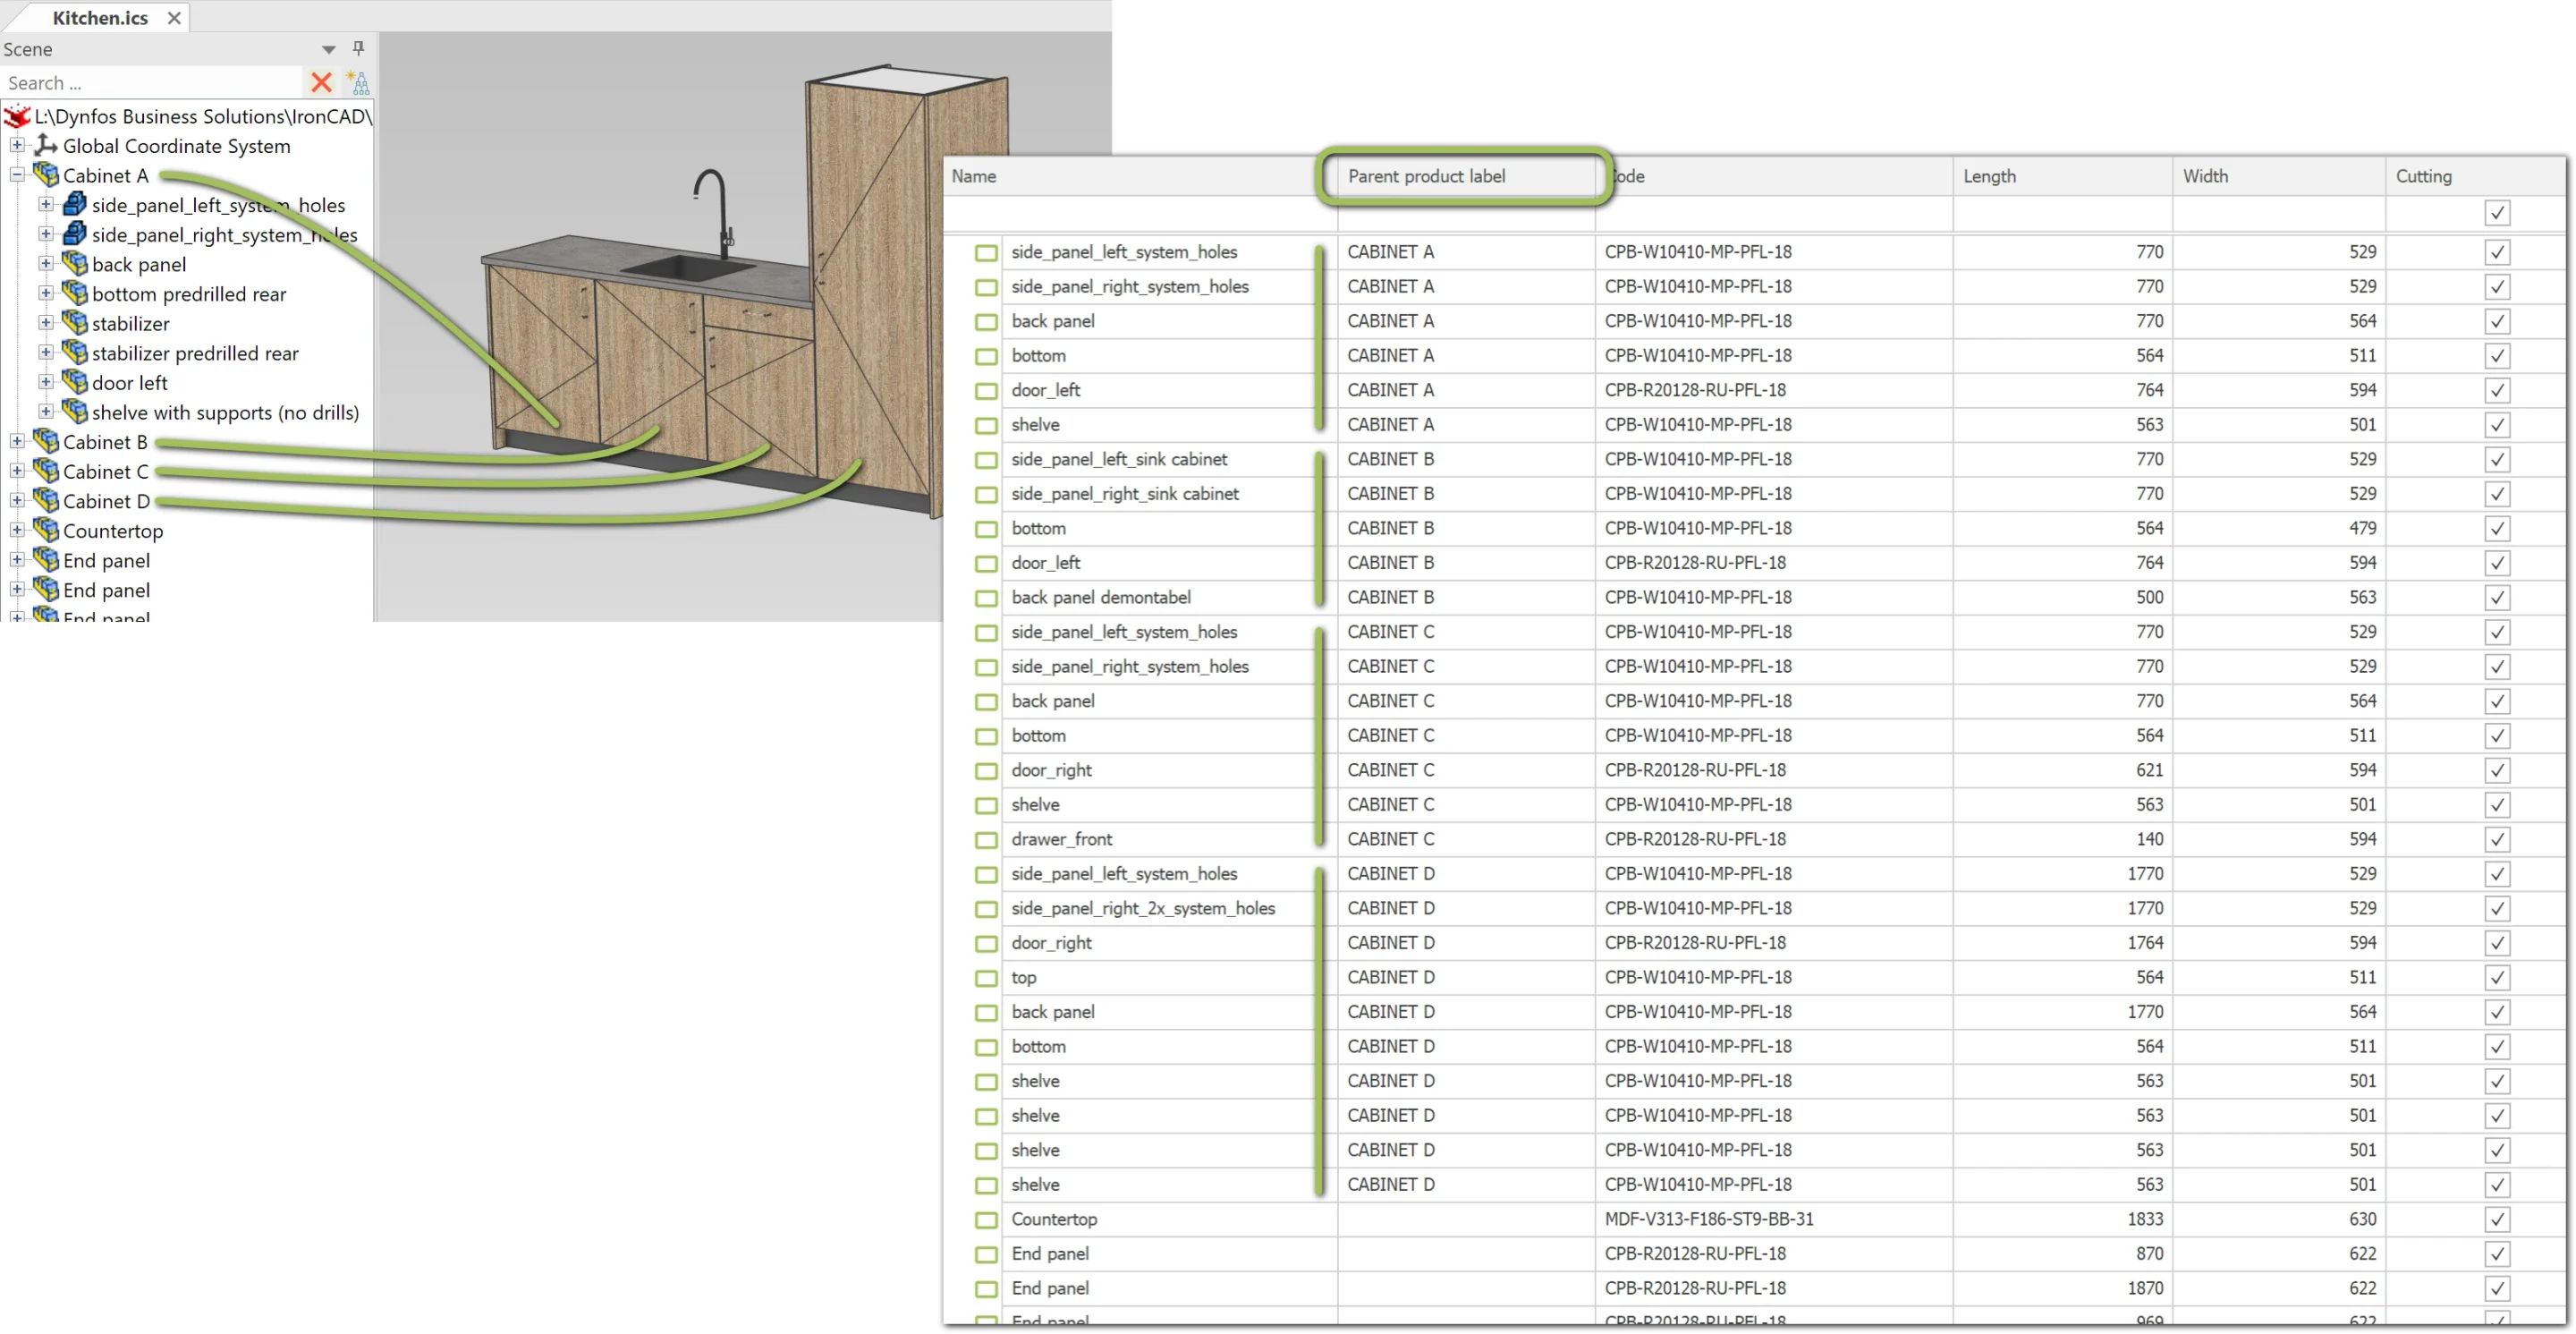Click the Global Coordinate System axis icon
Viewport: 2576px width, 1334px height.
pyautogui.click(x=46, y=146)
